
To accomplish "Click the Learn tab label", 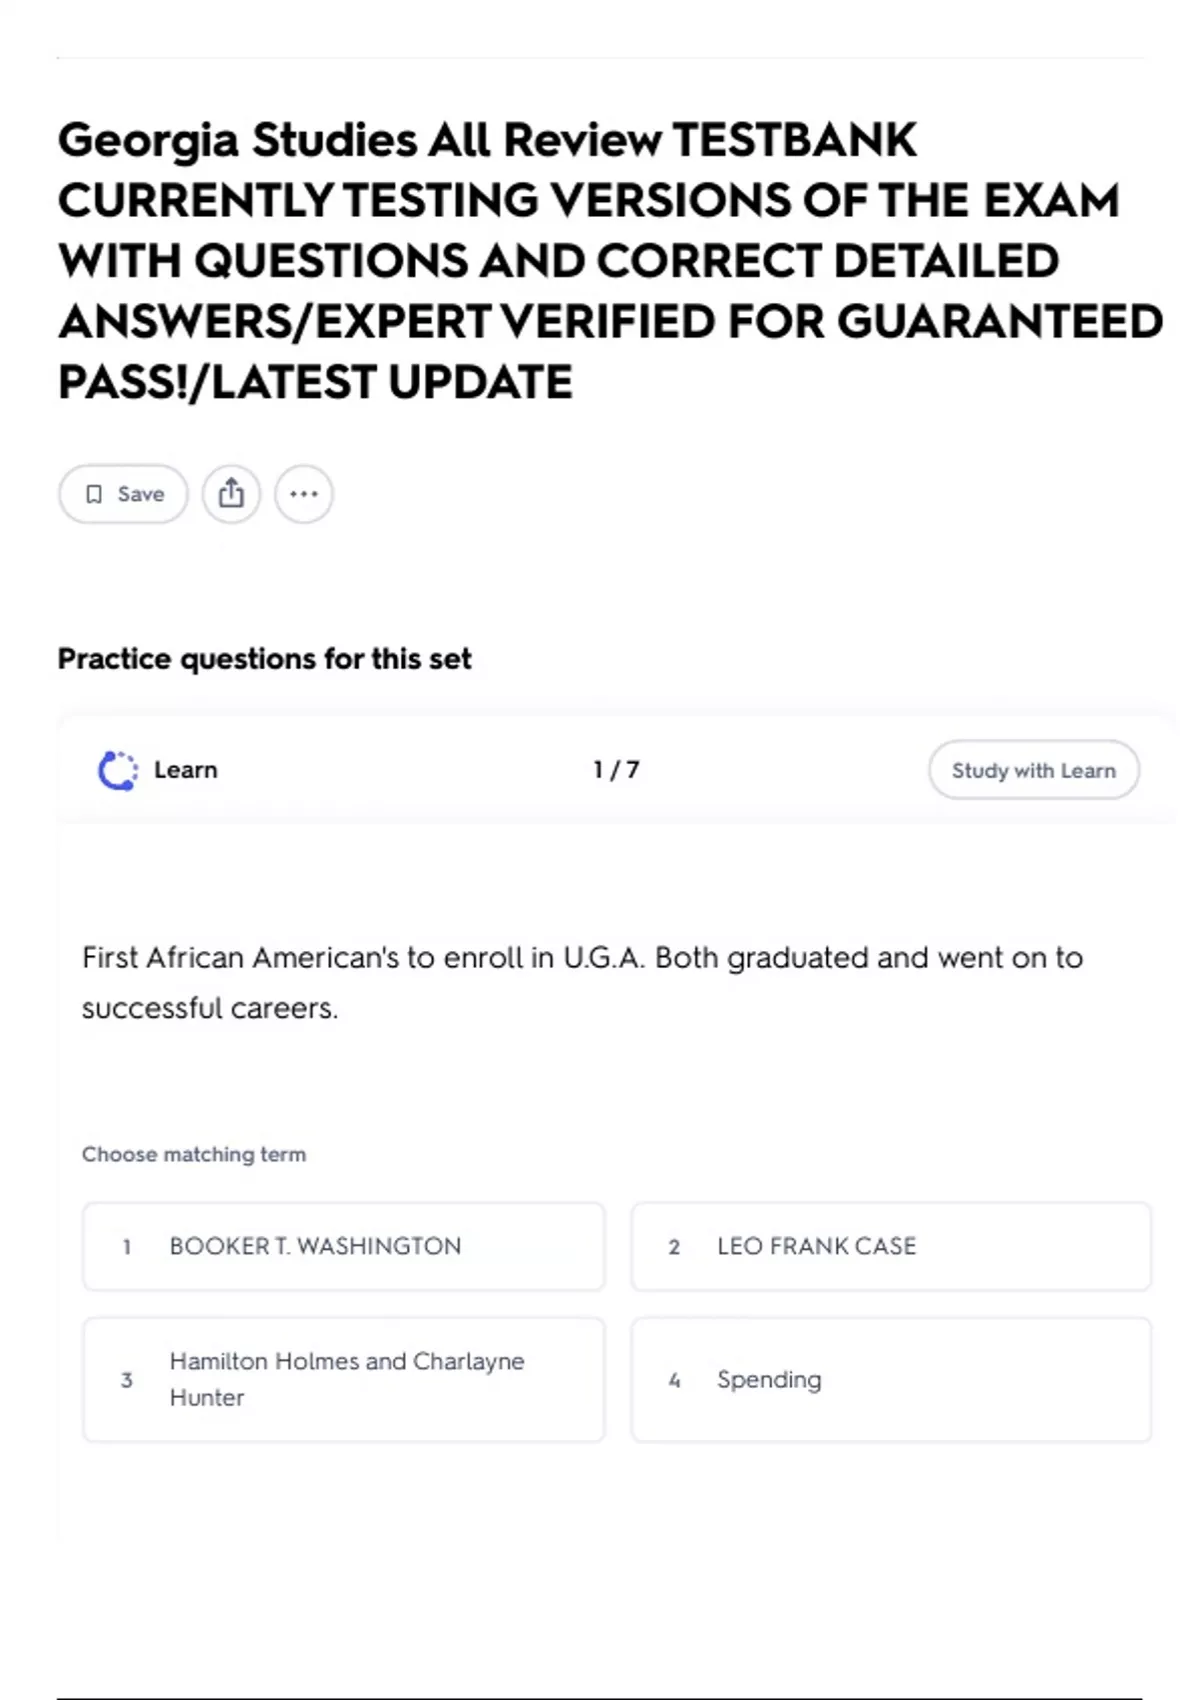I will coord(185,770).
